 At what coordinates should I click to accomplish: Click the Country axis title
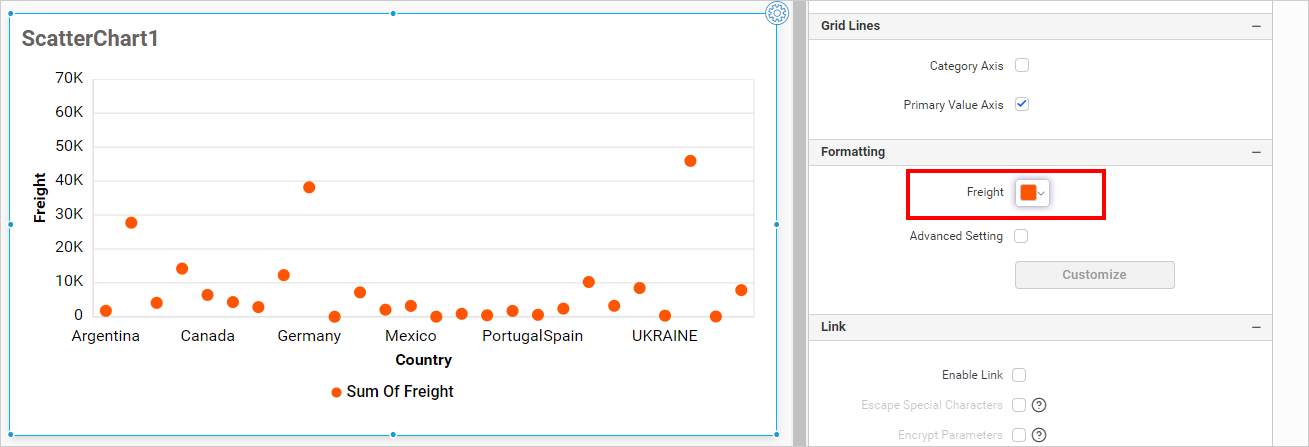(x=423, y=360)
